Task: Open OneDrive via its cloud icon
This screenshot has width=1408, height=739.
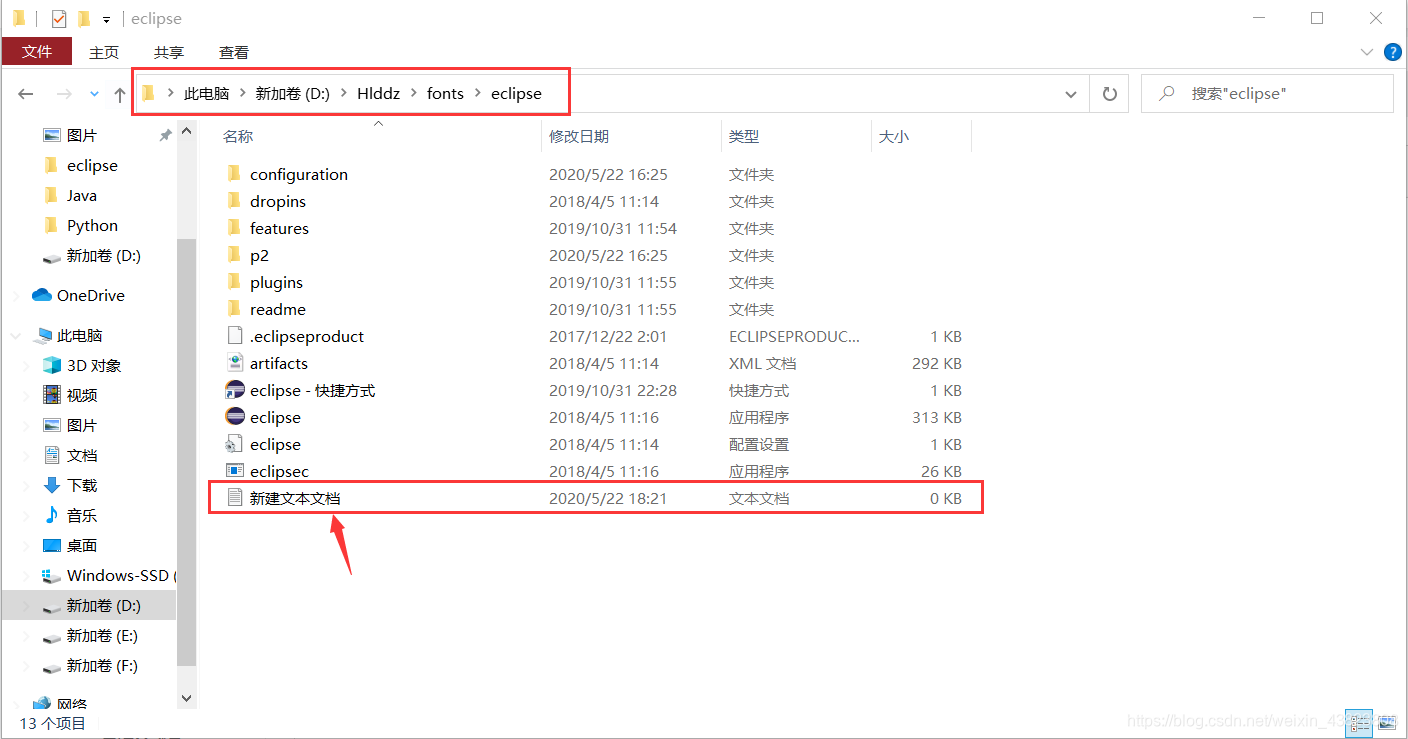Action: (42, 295)
